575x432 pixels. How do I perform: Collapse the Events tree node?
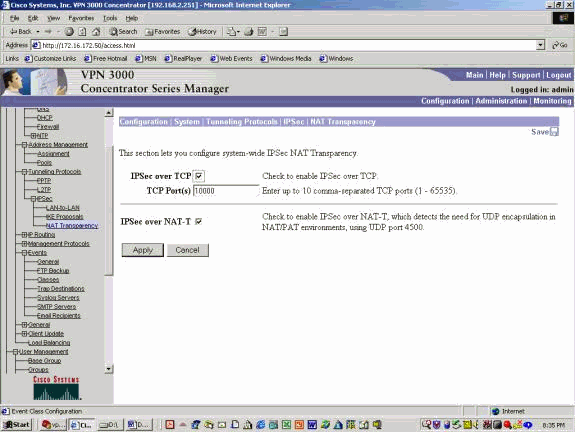point(25,253)
